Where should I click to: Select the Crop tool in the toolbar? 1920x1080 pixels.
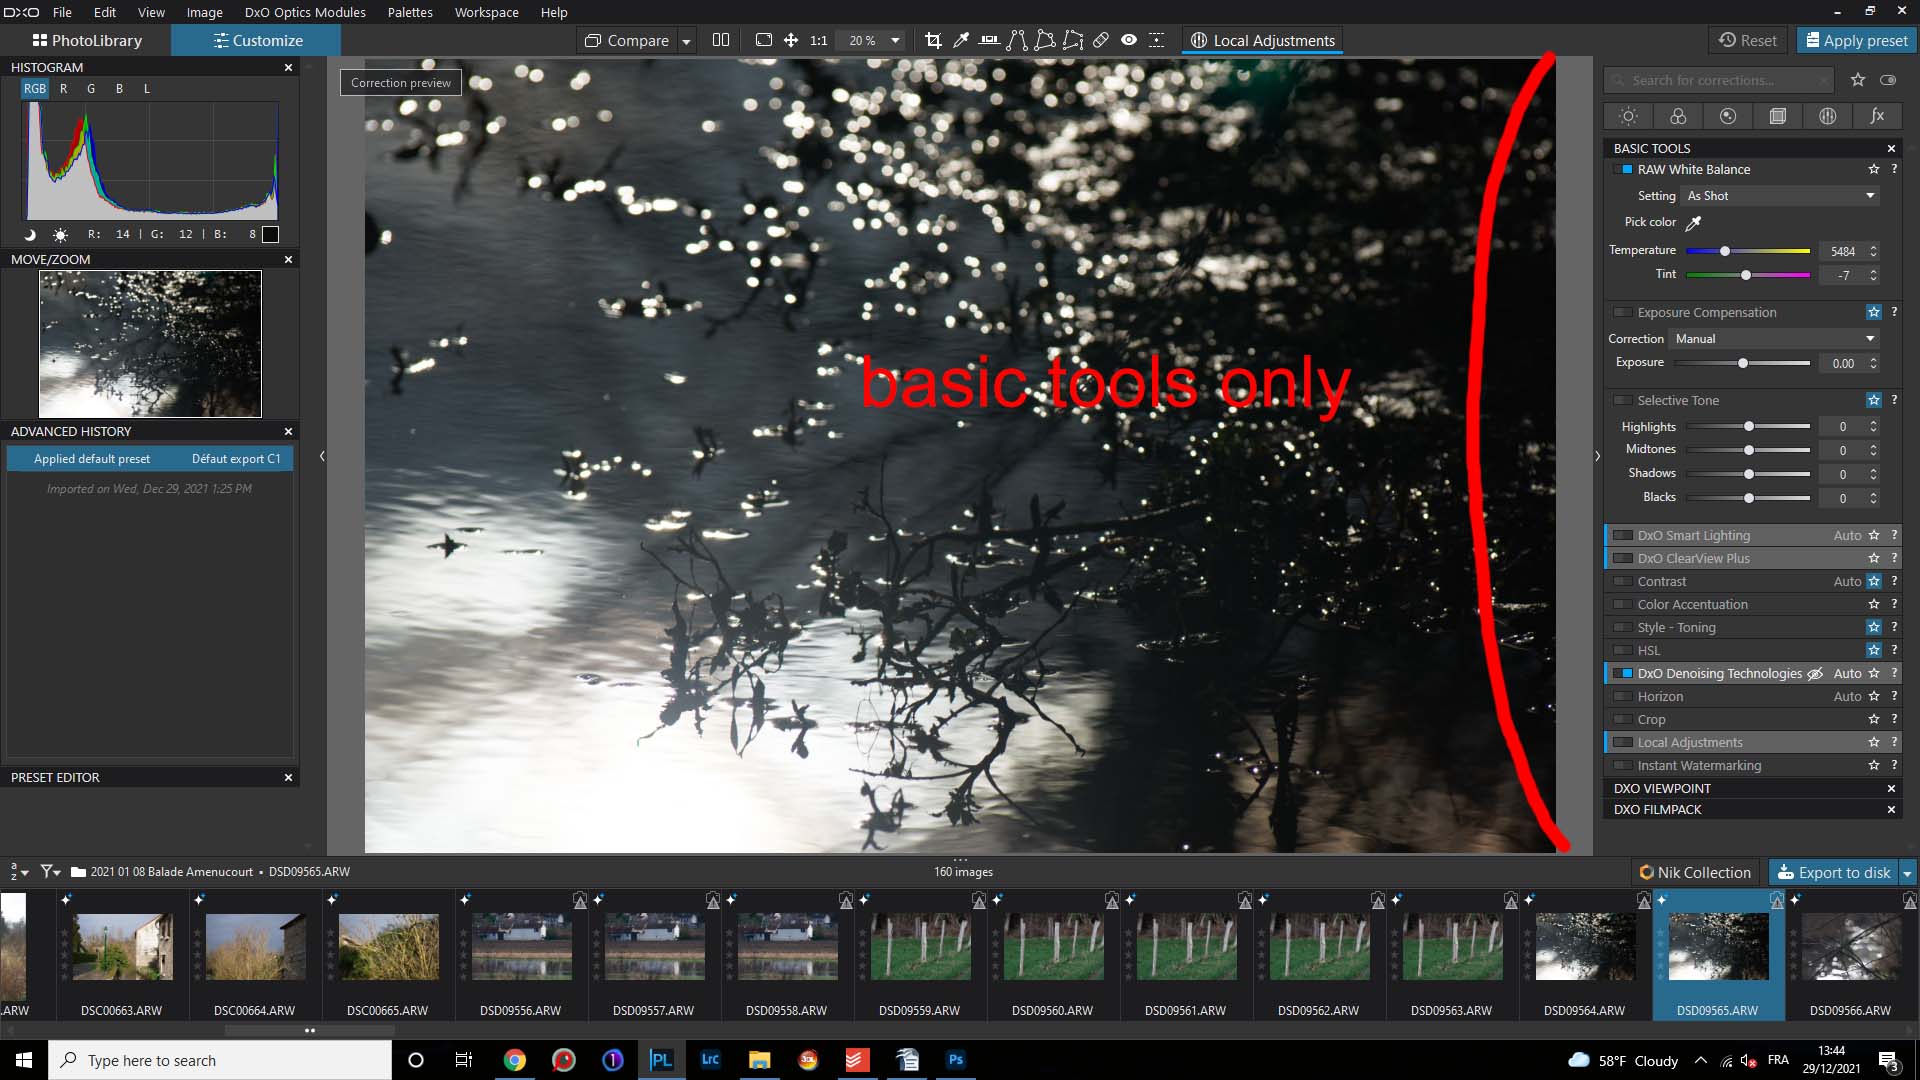click(934, 40)
